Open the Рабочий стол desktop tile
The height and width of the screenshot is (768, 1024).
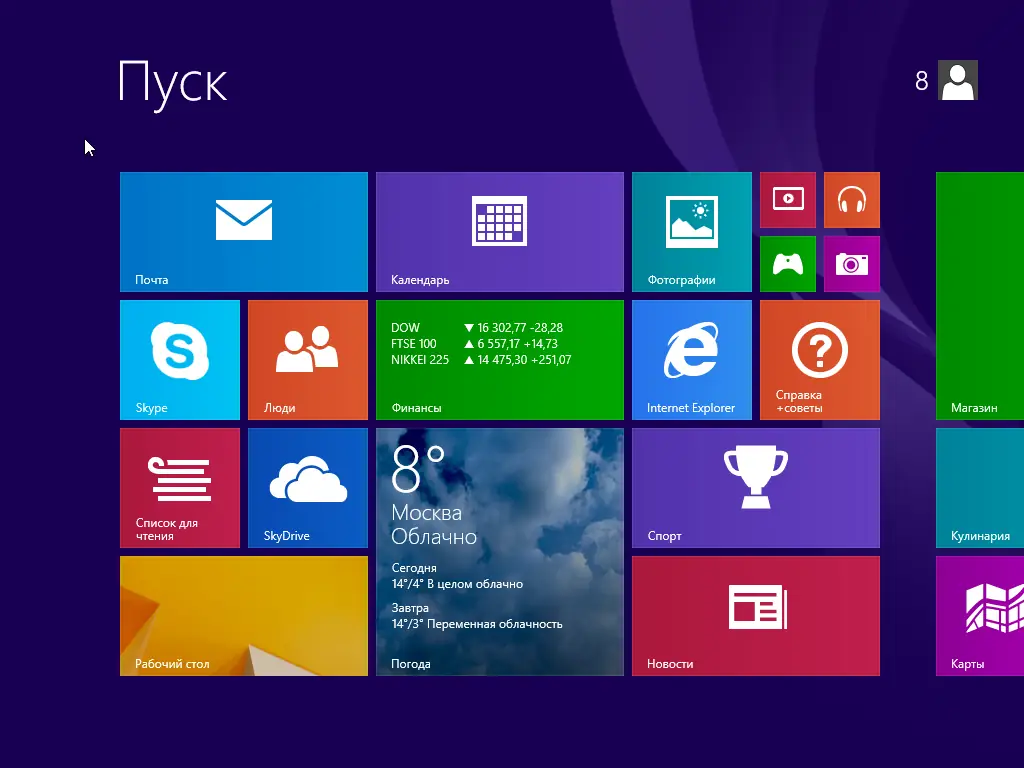[244, 616]
